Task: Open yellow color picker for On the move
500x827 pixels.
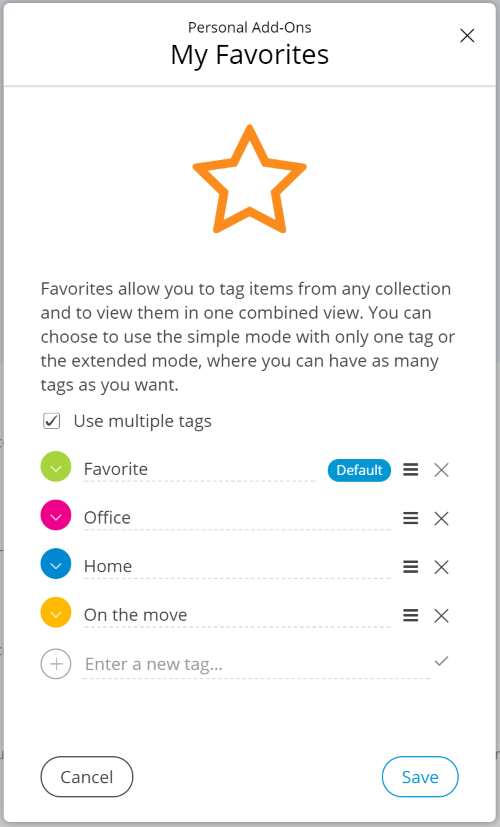Action: [x=56, y=612]
